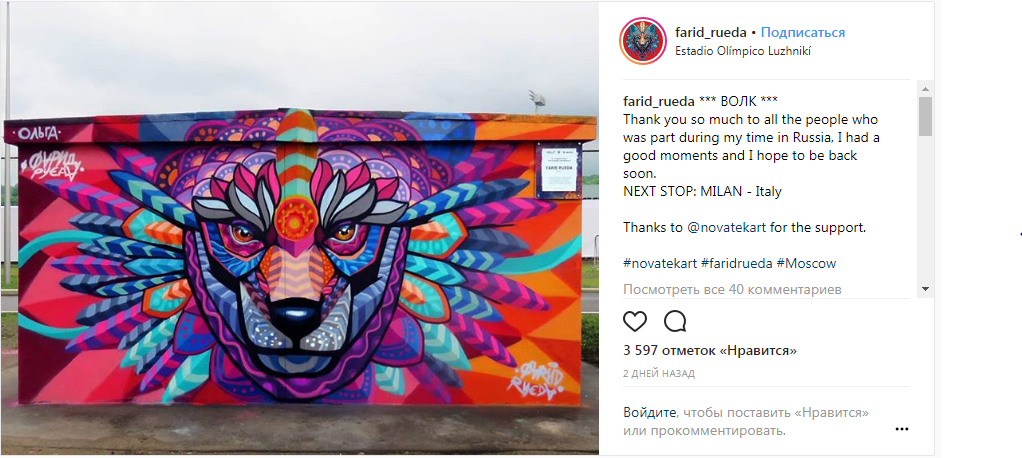
Task: Click the 2 дней назад timestamp
Action: point(659,373)
